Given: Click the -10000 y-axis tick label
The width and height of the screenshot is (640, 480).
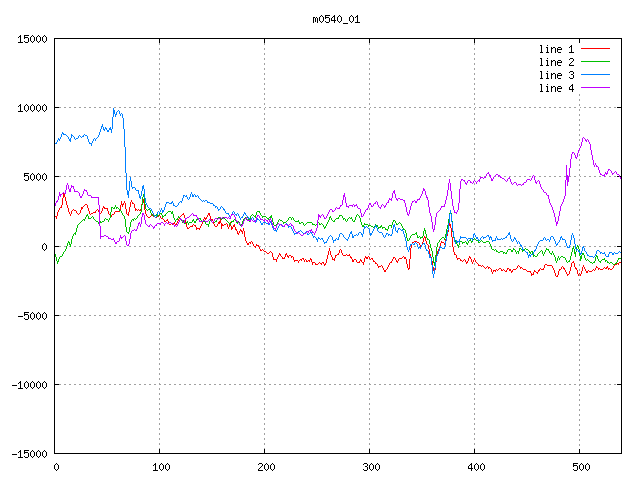Looking at the screenshot, I should pos(29,384).
